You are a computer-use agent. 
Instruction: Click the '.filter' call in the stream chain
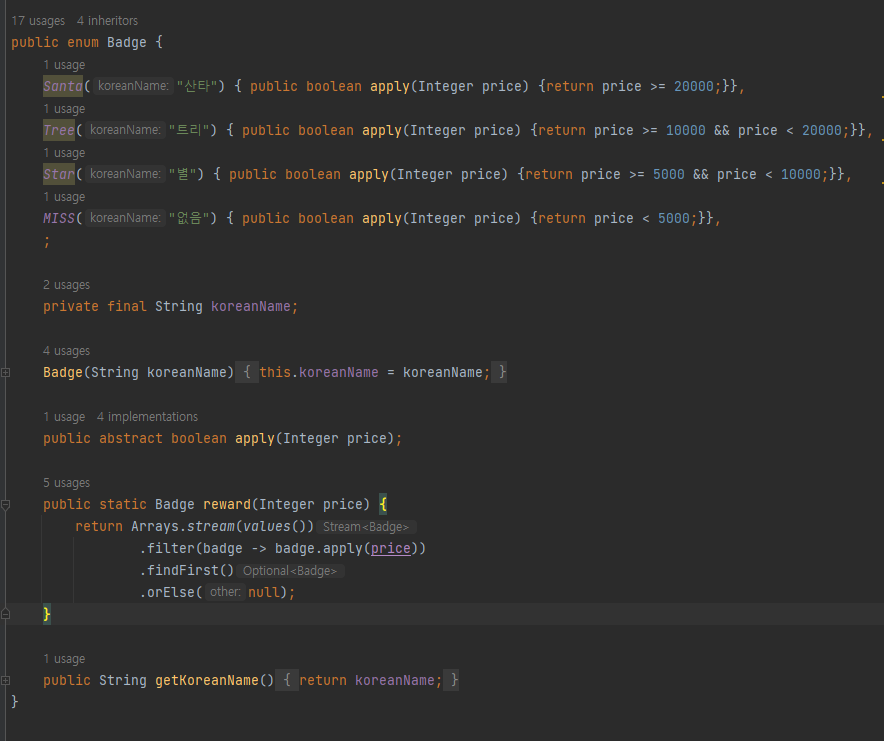click(166, 548)
